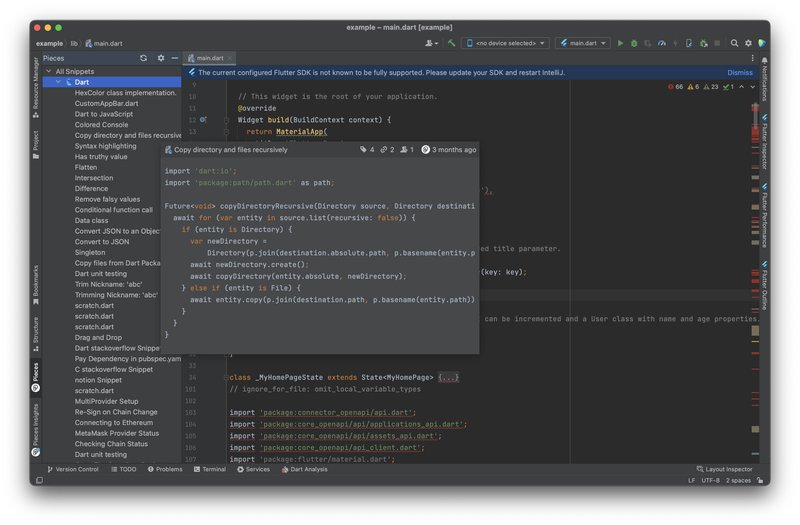The height and width of the screenshot is (525, 800).
Task: Collapse the All Snippets tree node
Action: pyautogui.click(x=48, y=71)
